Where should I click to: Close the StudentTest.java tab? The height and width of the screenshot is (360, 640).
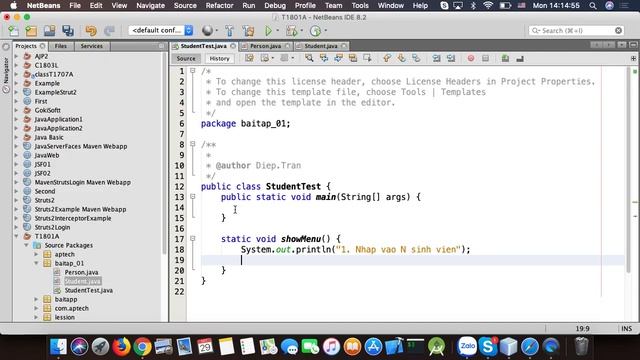point(233,46)
